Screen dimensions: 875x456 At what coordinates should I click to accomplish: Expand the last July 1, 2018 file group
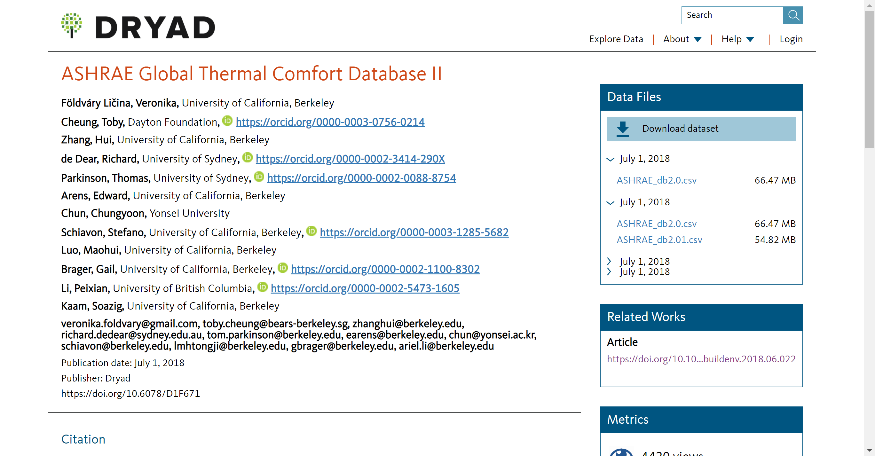pyautogui.click(x=609, y=272)
